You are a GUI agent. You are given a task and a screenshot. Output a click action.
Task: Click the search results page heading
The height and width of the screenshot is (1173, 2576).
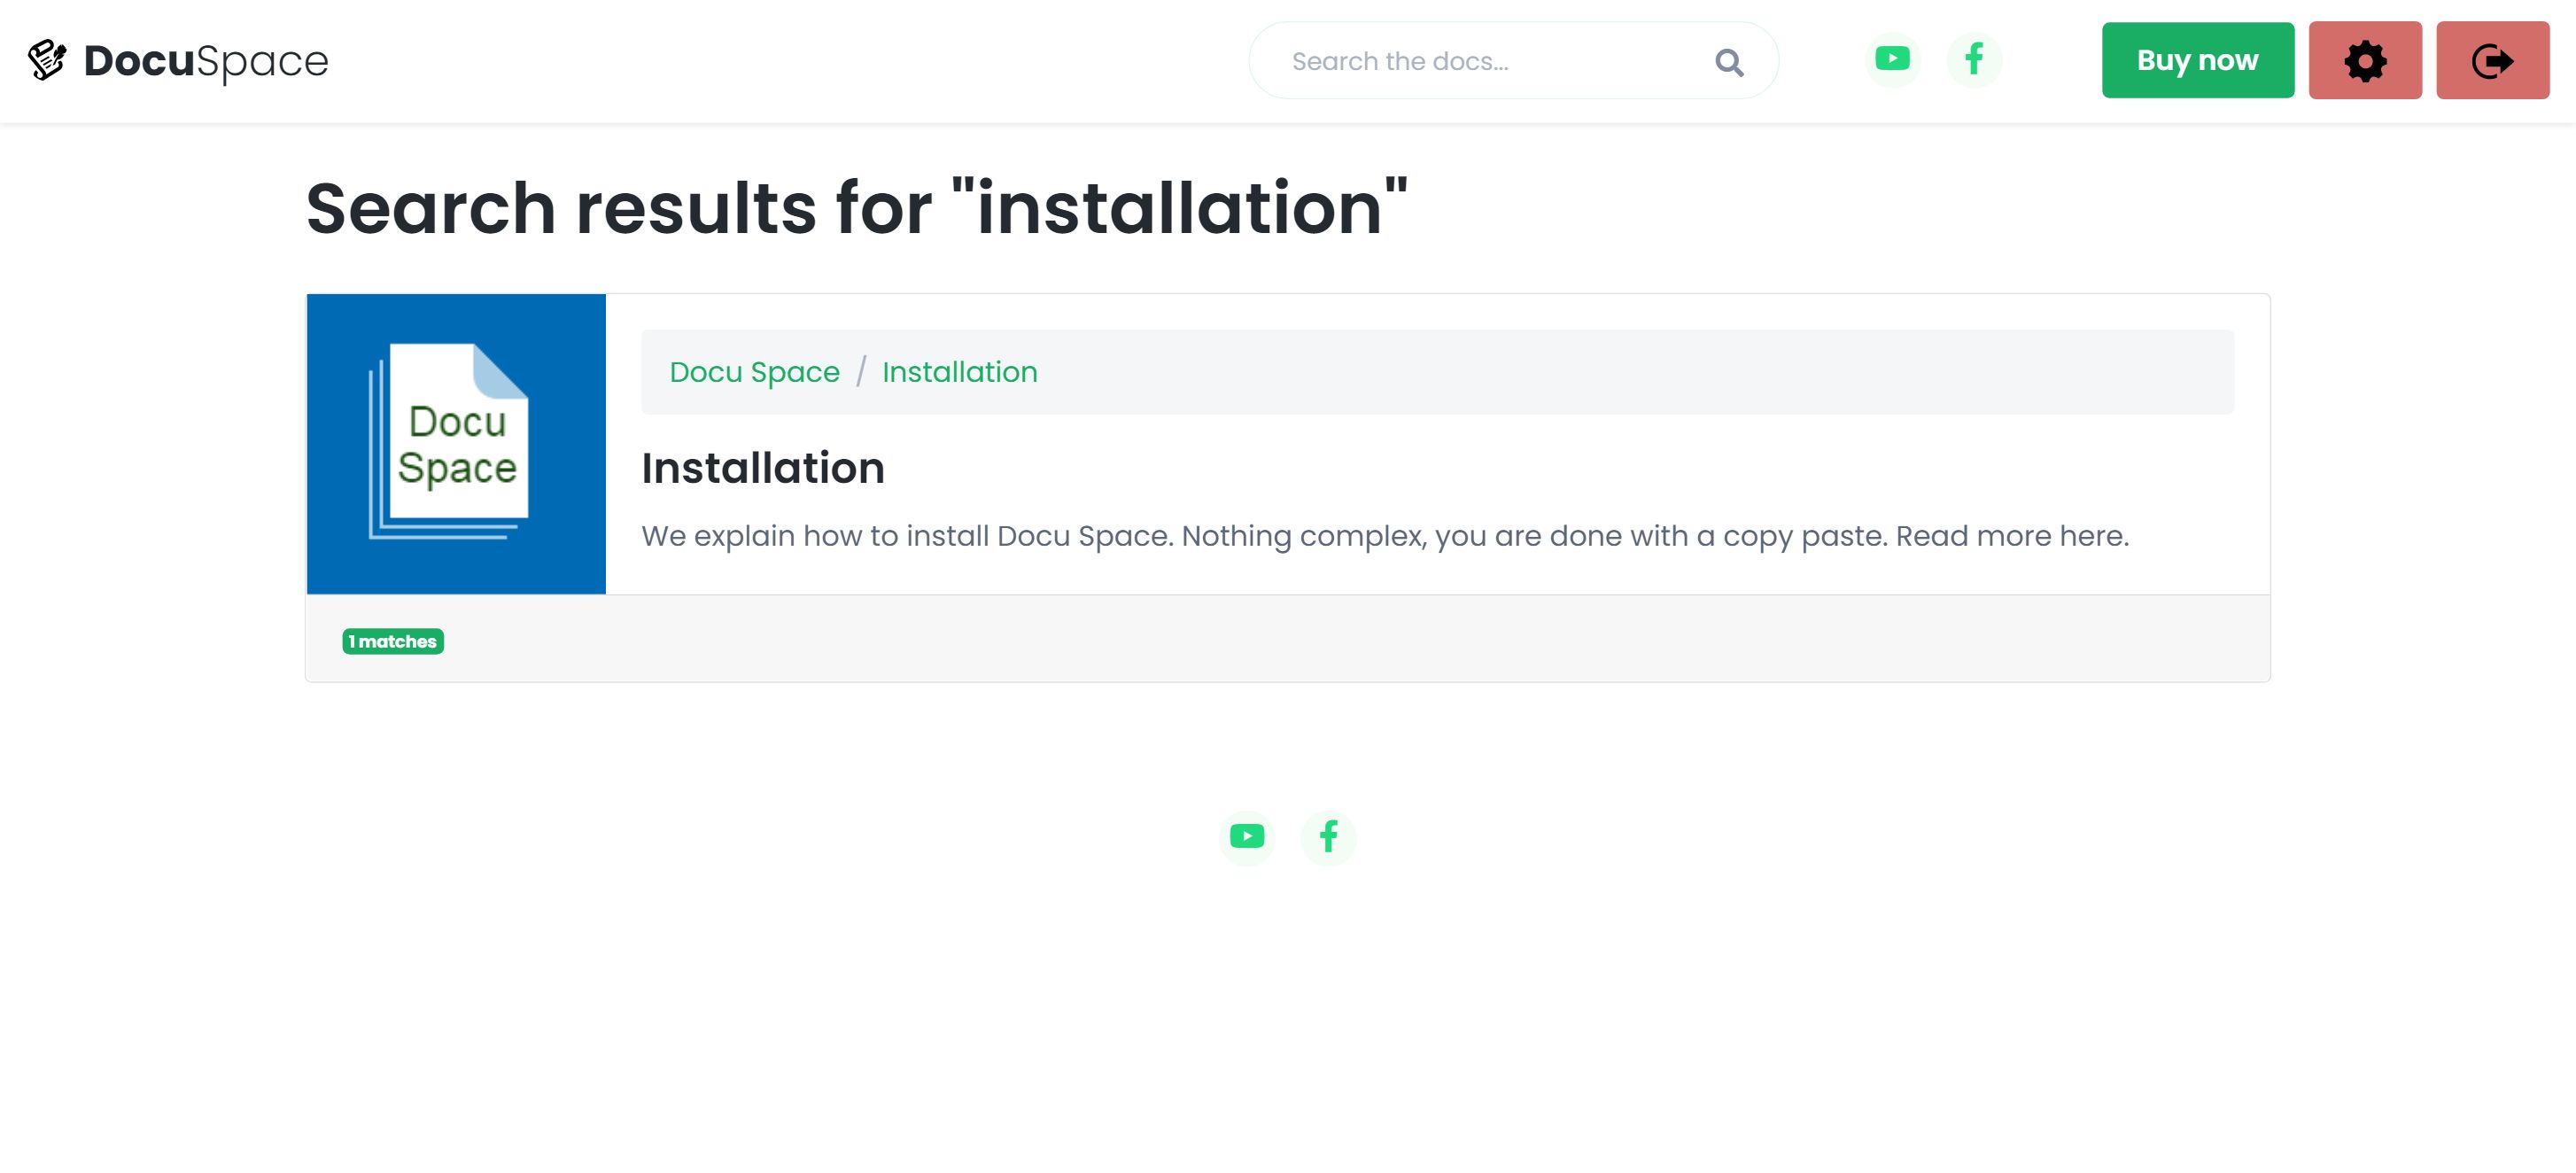856,208
